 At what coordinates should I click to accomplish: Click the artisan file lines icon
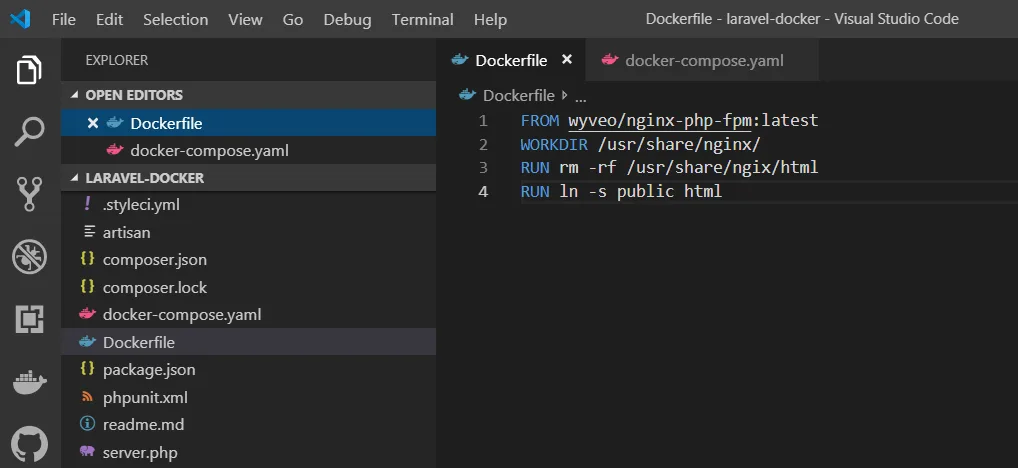pyautogui.click(x=90, y=231)
